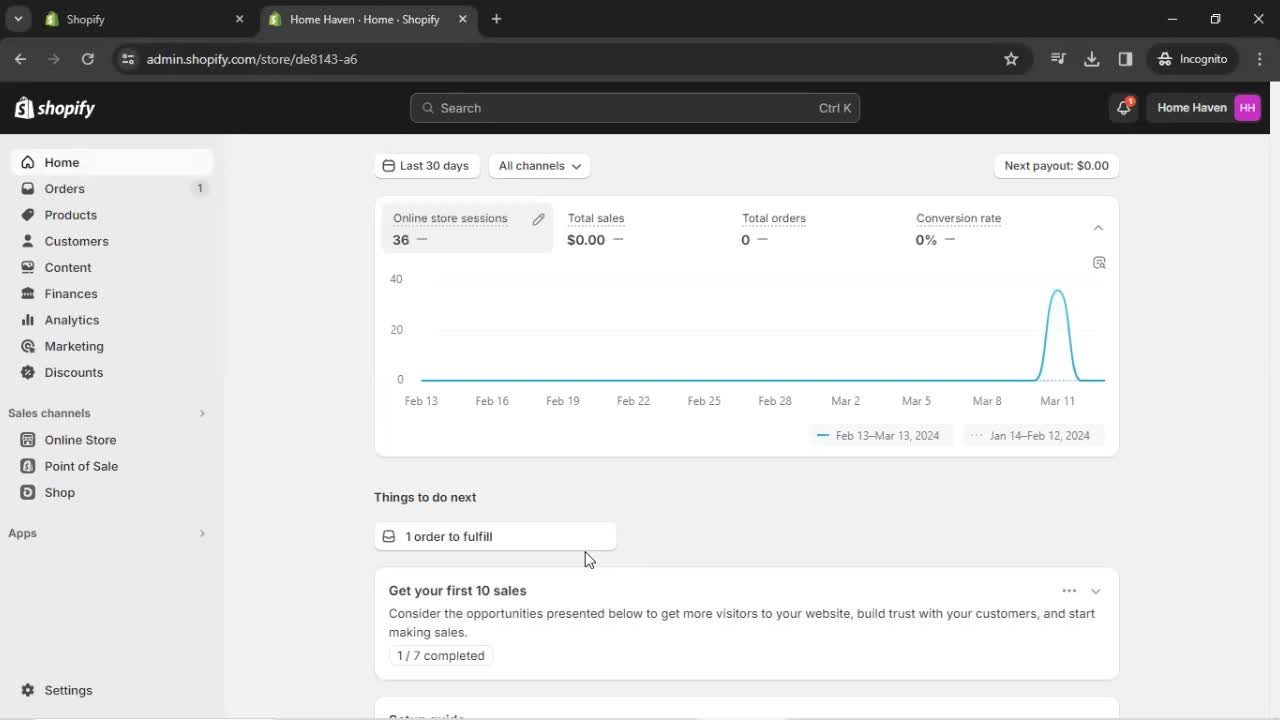Select the Conversion rate metric
The width and height of the screenshot is (1280, 720).
coord(989,228)
